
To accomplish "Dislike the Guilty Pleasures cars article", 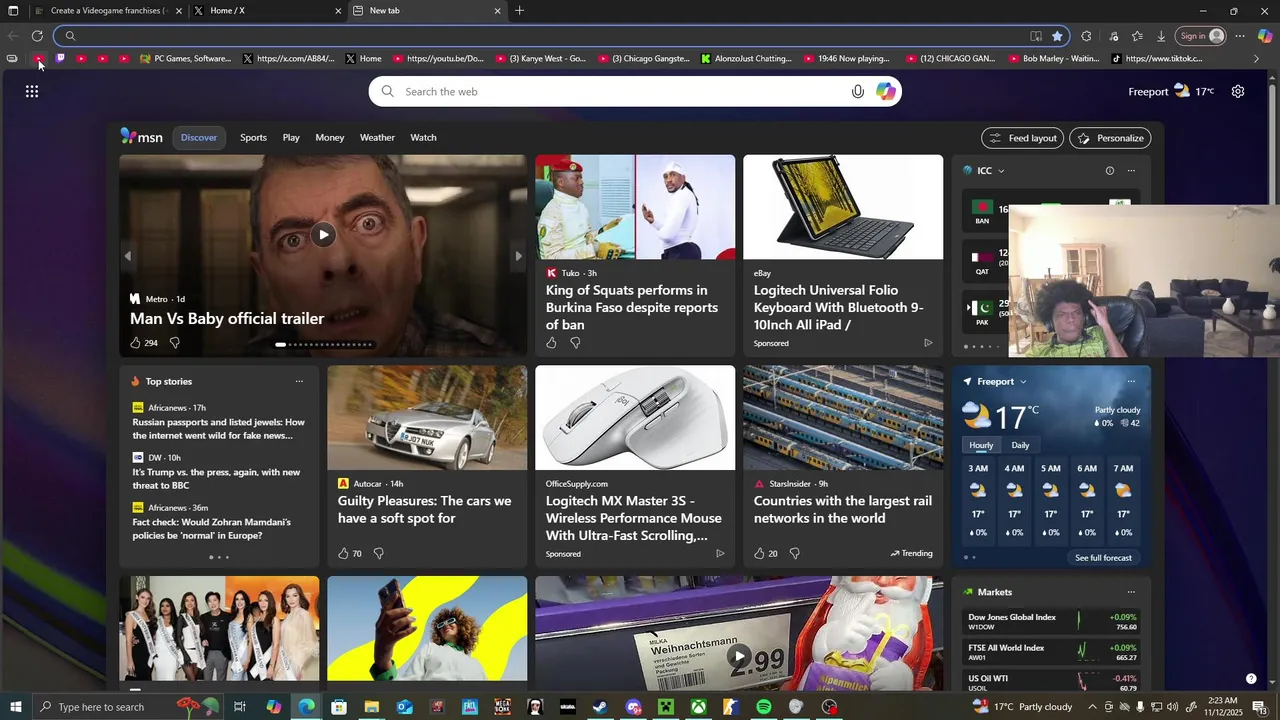I will [378, 553].
